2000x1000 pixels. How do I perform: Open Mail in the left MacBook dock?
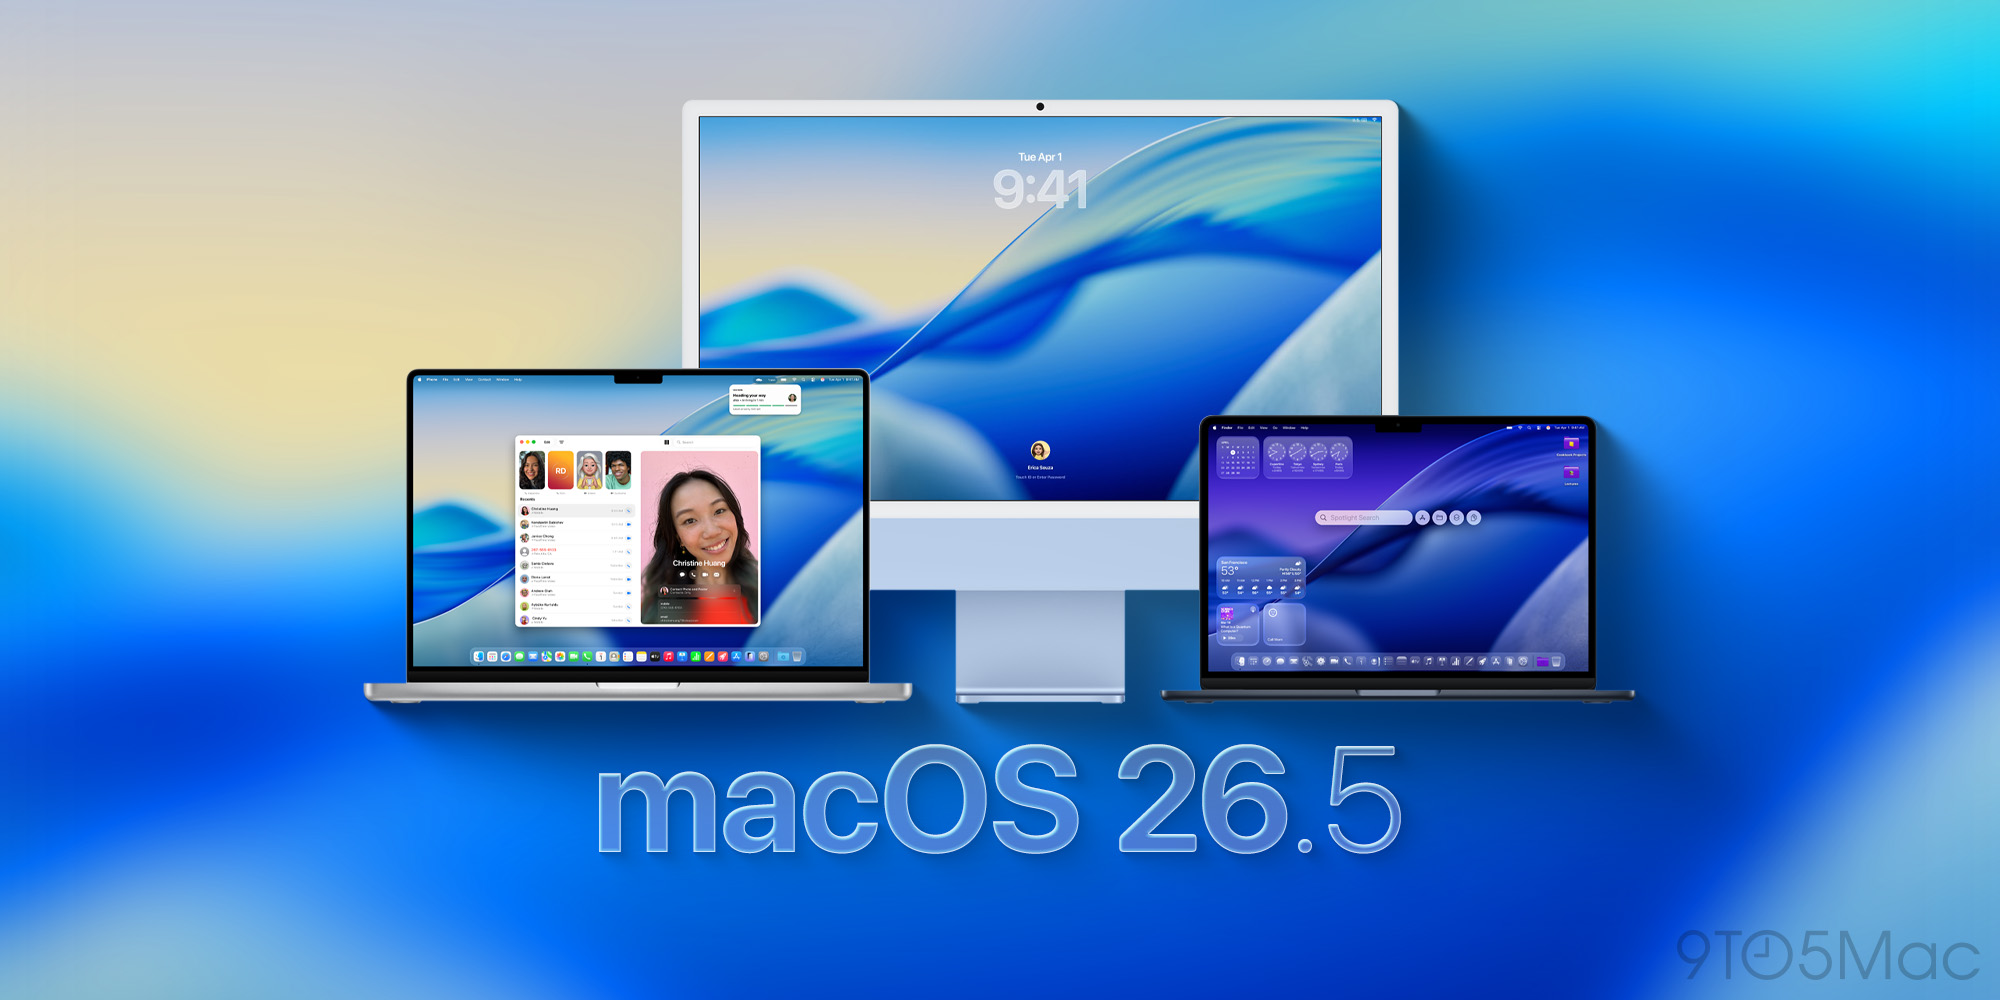point(533,657)
